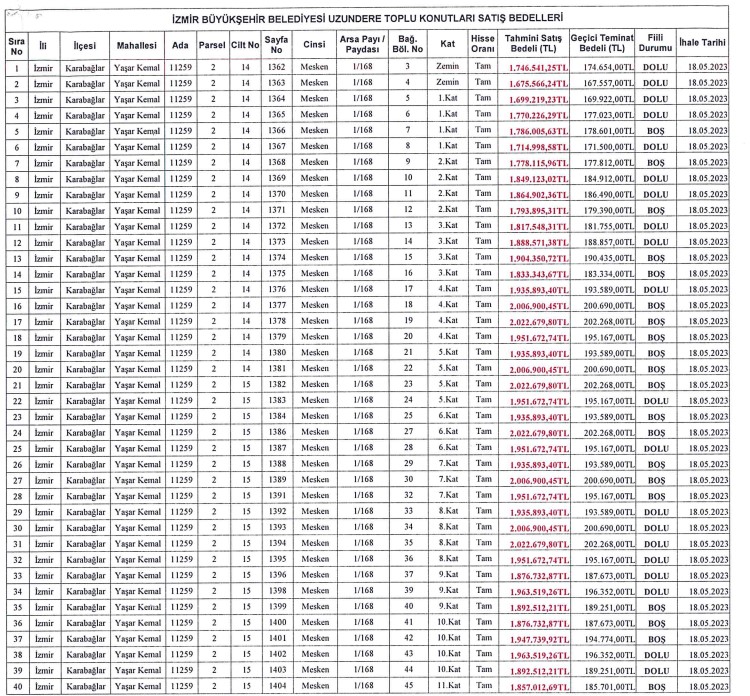Select the Sayfa No value 1400
Image resolution: width=750 pixels, height=696 pixels.
(278, 622)
